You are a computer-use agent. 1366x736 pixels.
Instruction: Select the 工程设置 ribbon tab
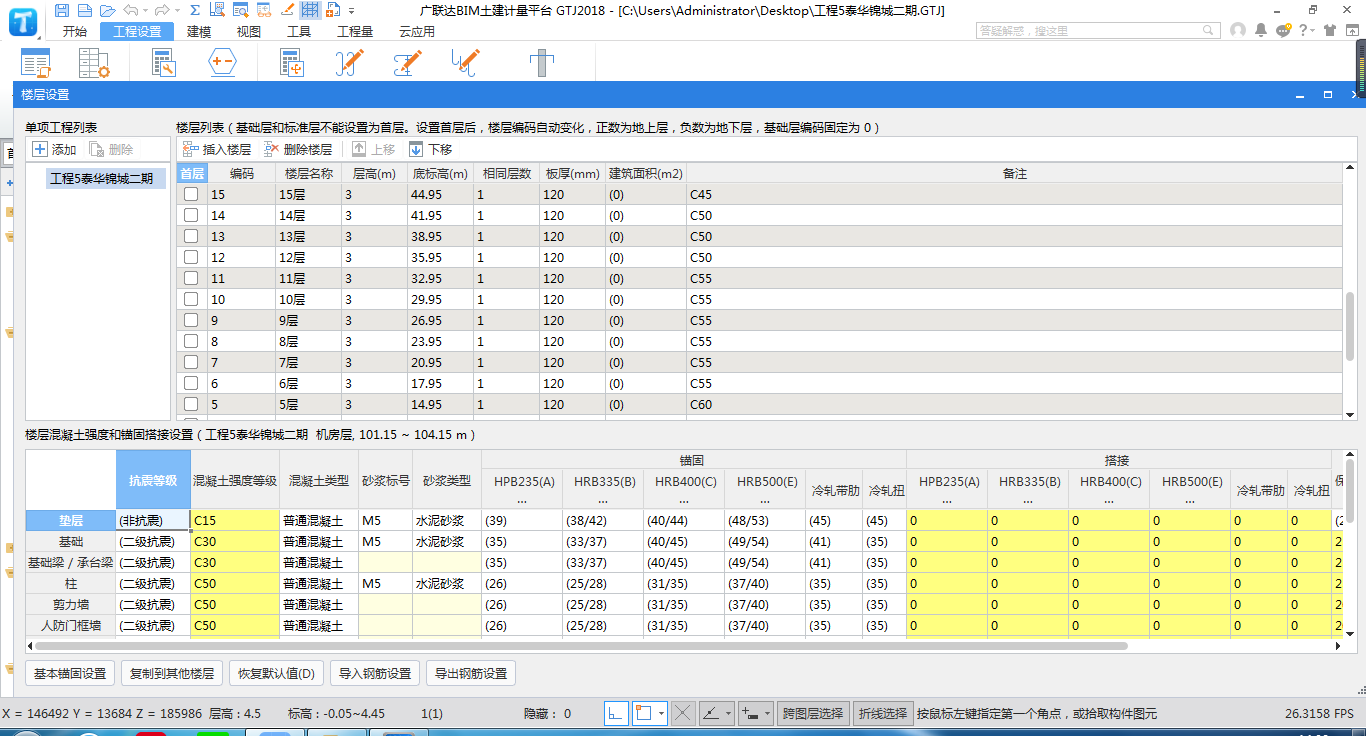tap(137, 31)
